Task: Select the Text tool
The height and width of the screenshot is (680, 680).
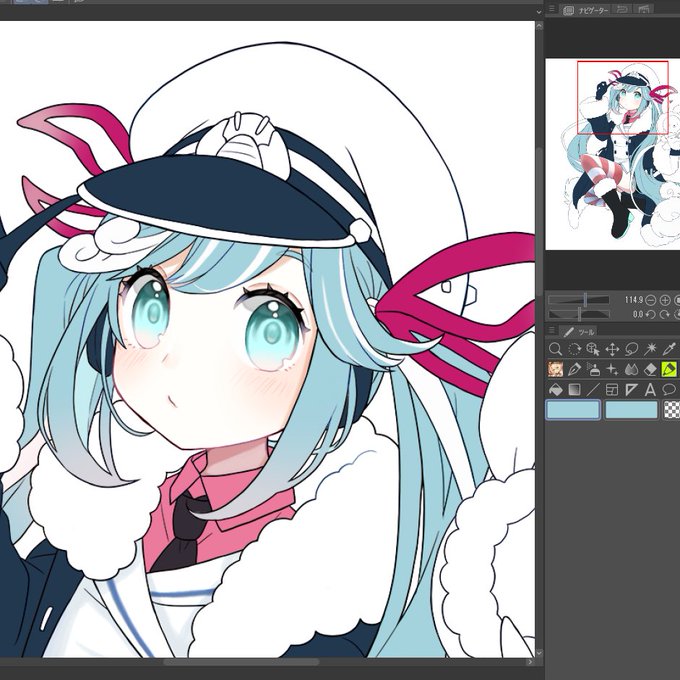Action: (x=650, y=389)
